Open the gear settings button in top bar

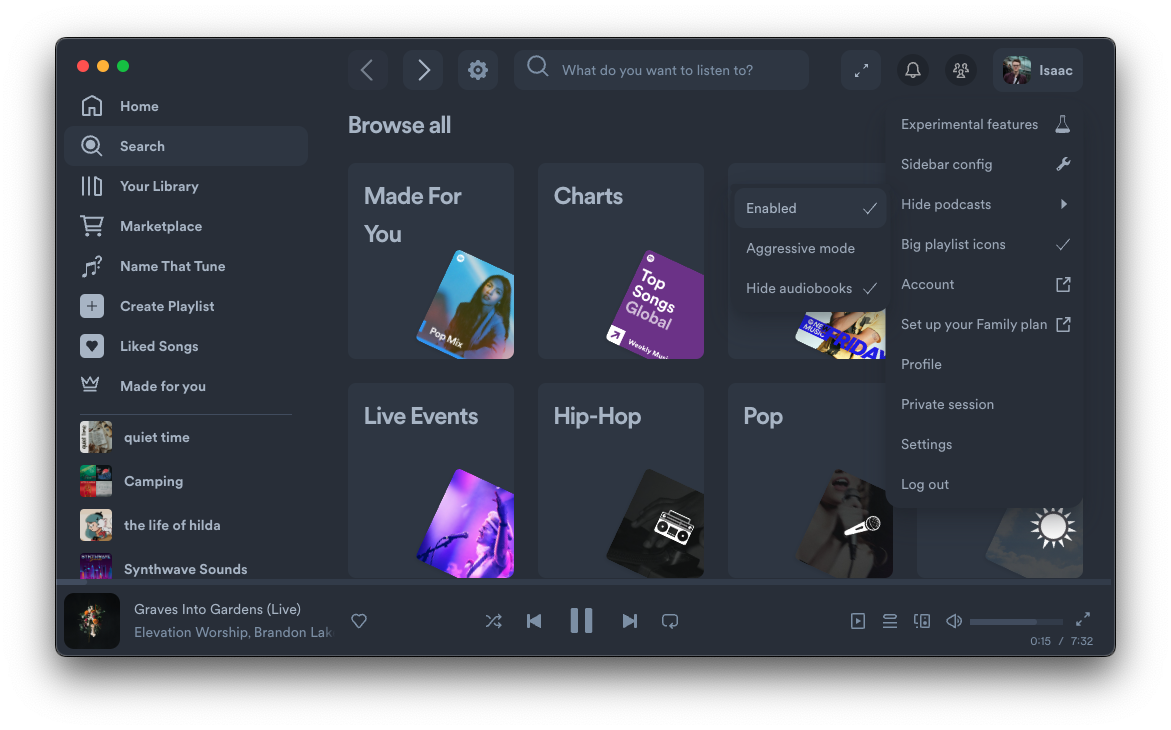coord(478,70)
